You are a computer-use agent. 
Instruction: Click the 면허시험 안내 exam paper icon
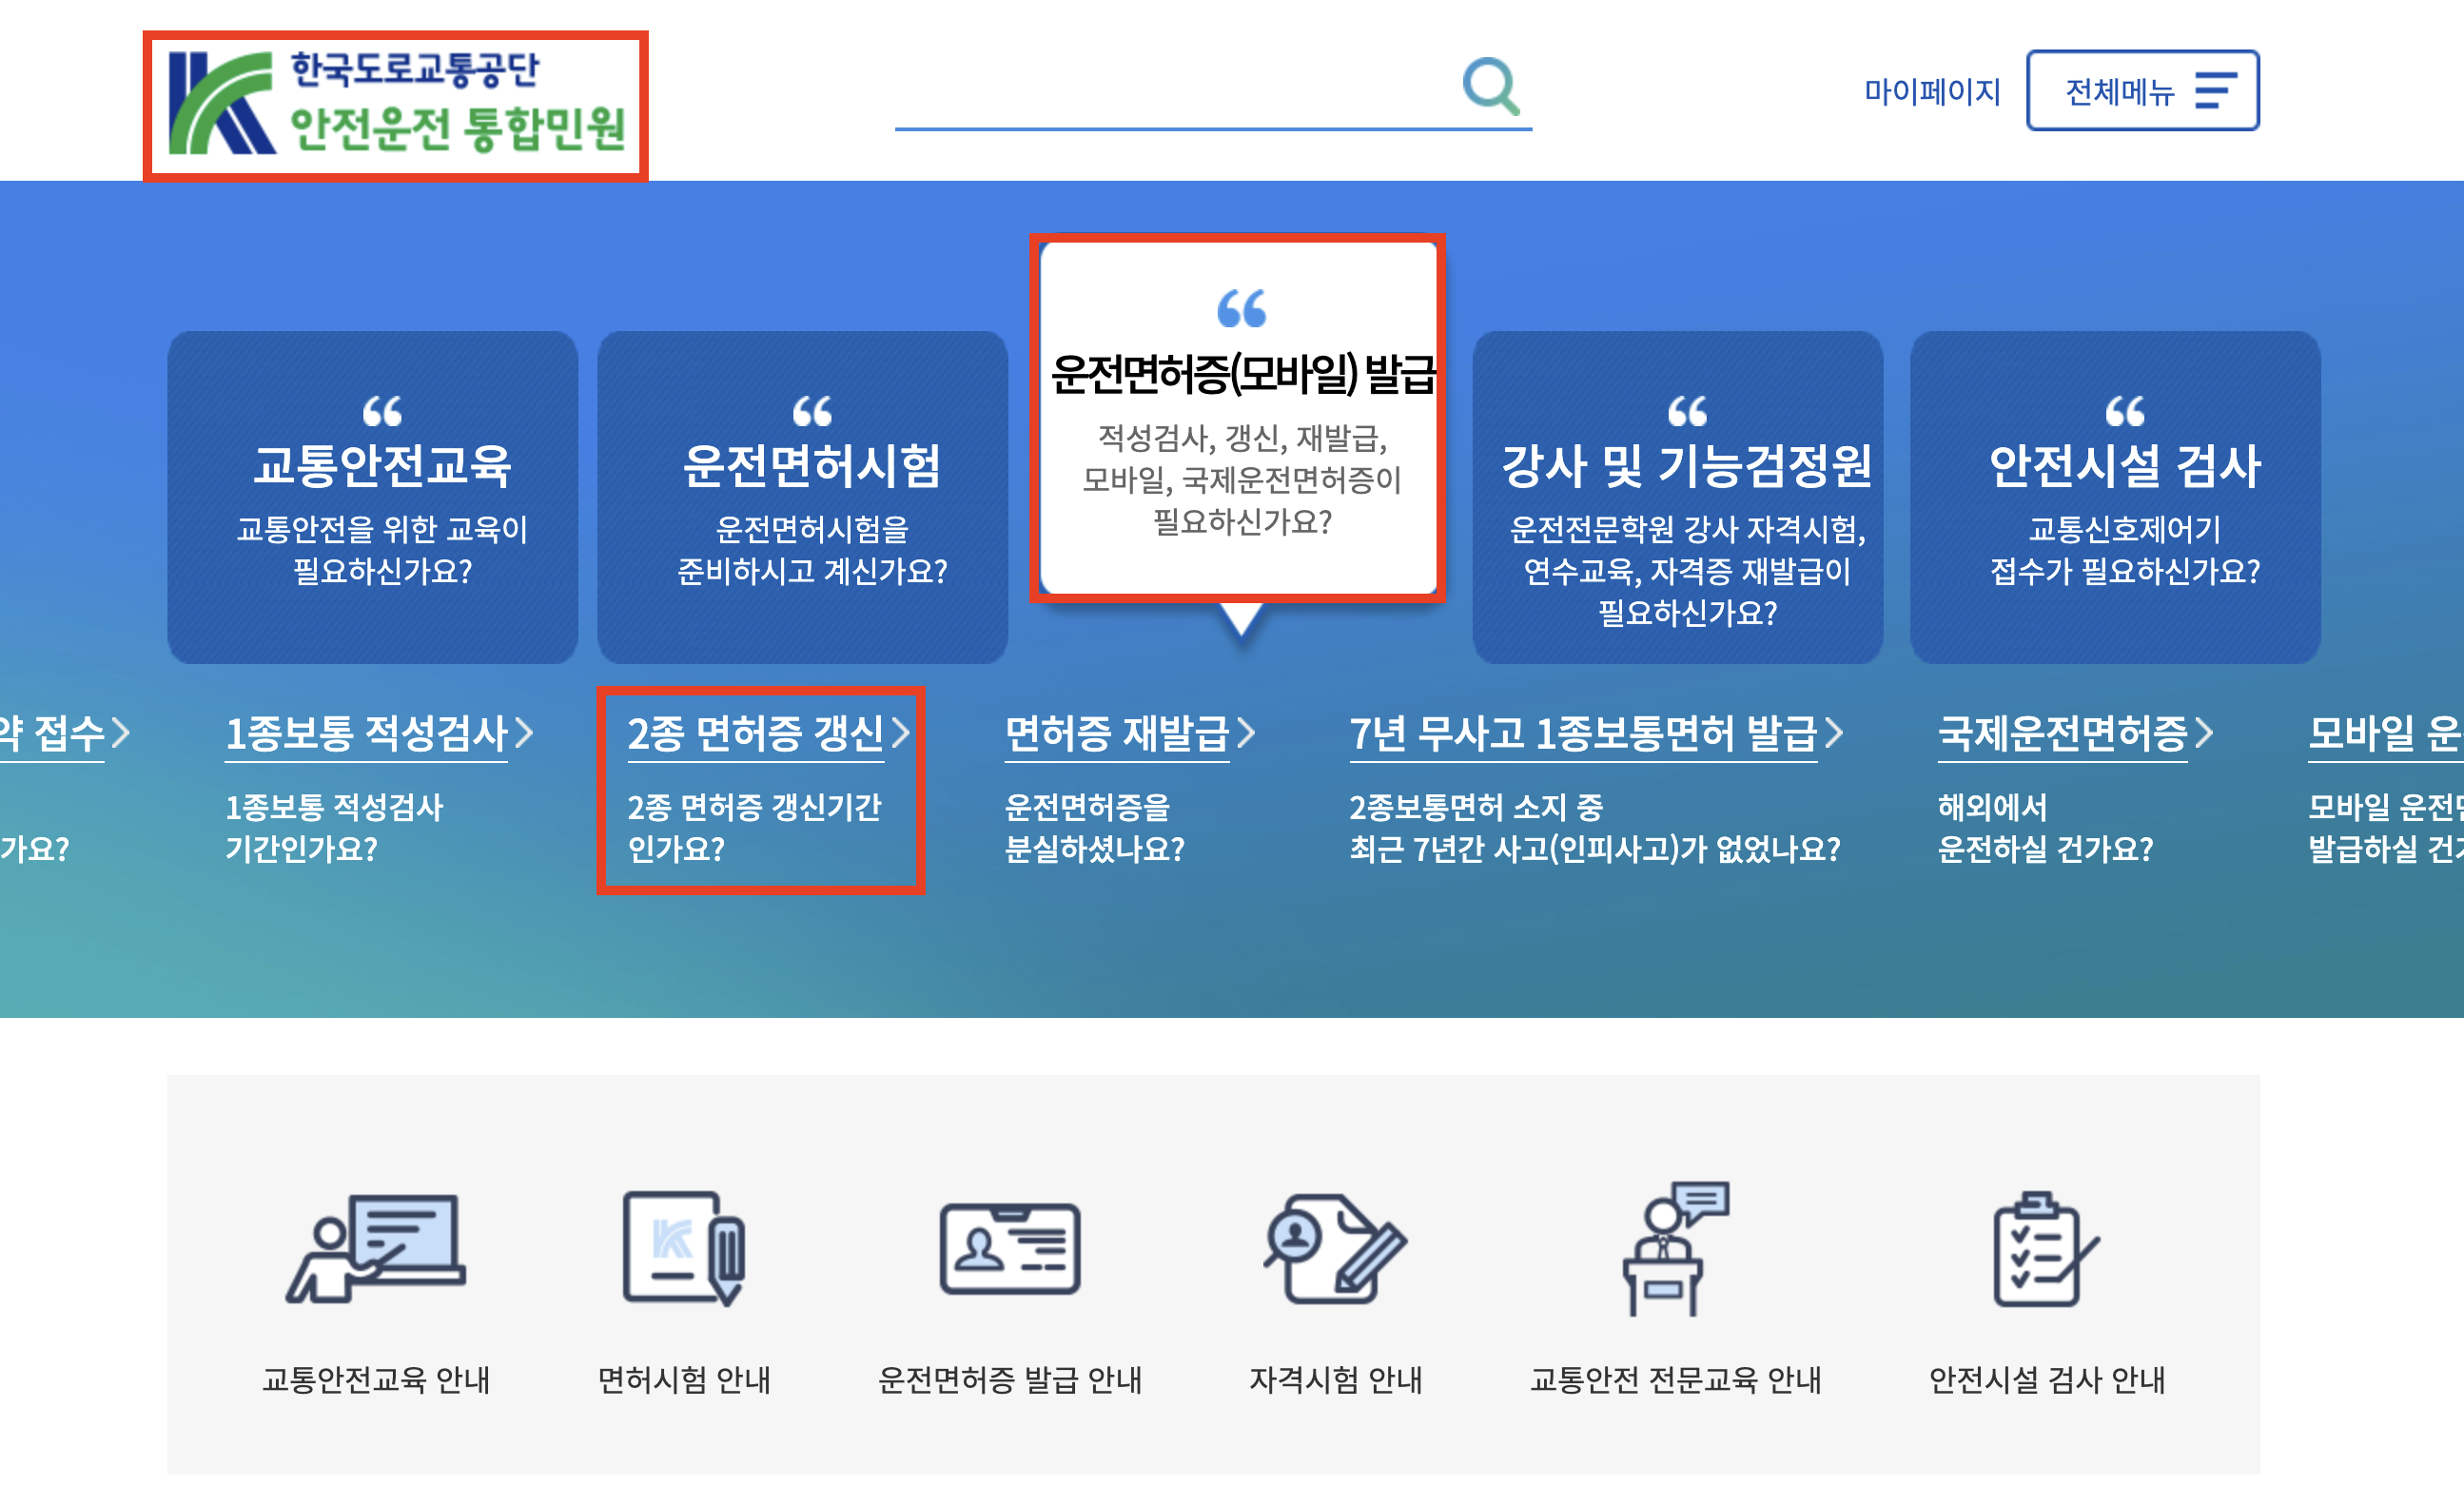click(x=684, y=1248)
